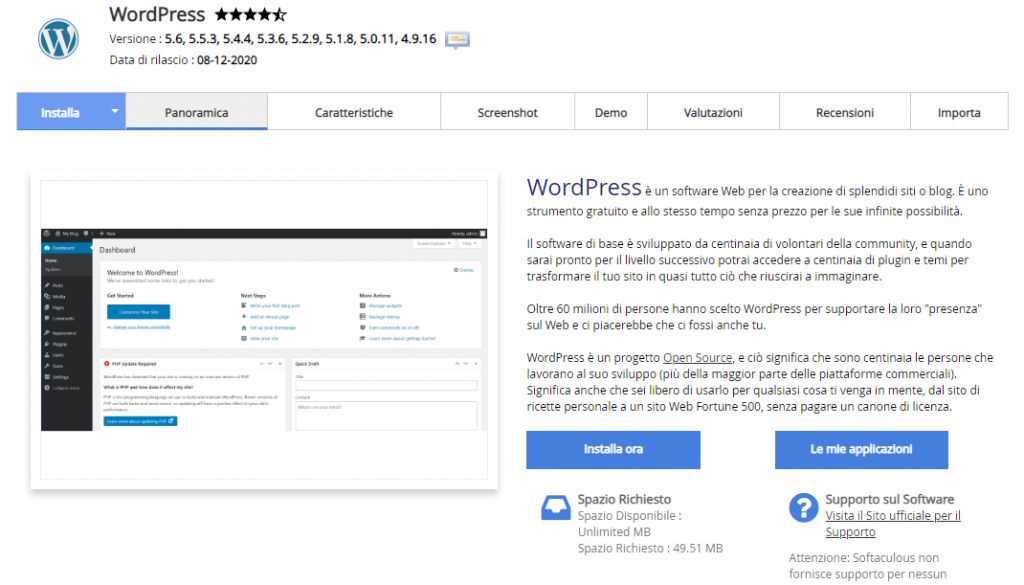Open the Screenshot tab
The width and height of the screenshot is (1024, 585).
[507, 112]
